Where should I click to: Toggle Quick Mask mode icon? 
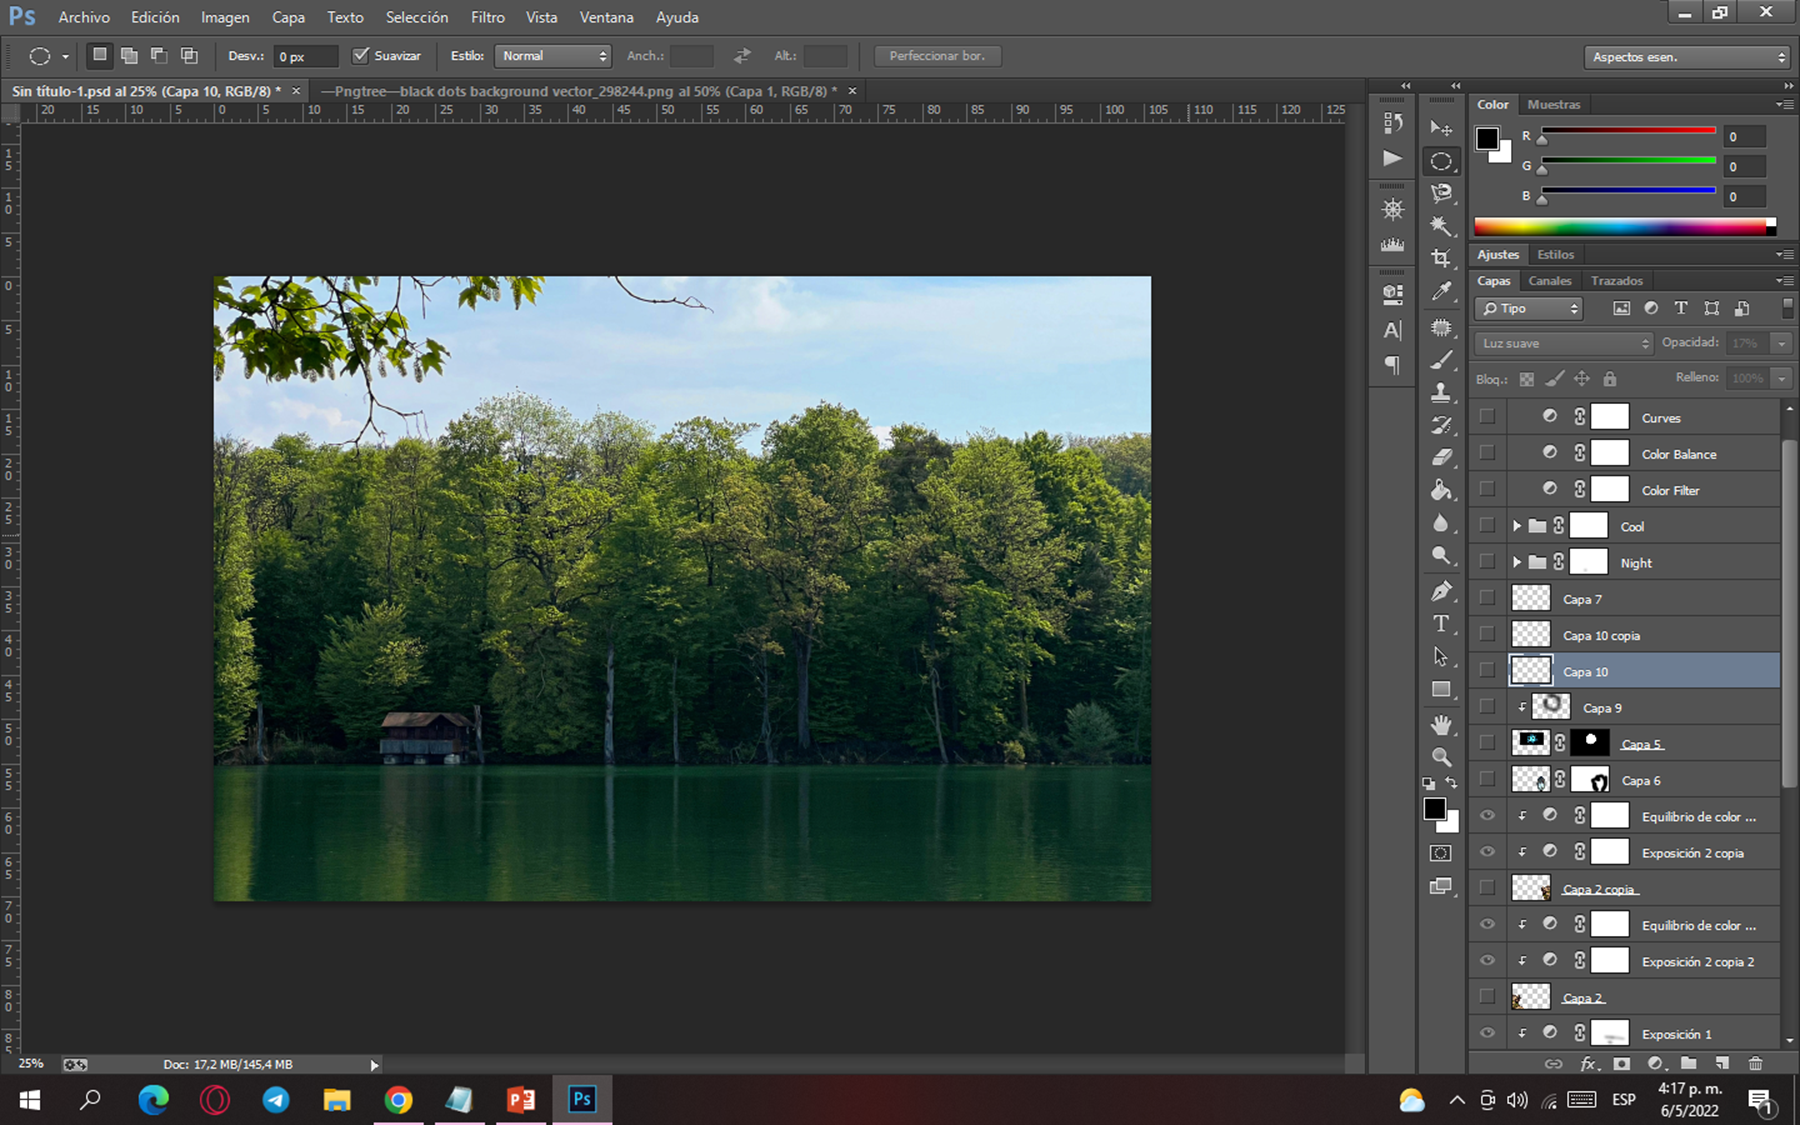(x=1440, y=853)
